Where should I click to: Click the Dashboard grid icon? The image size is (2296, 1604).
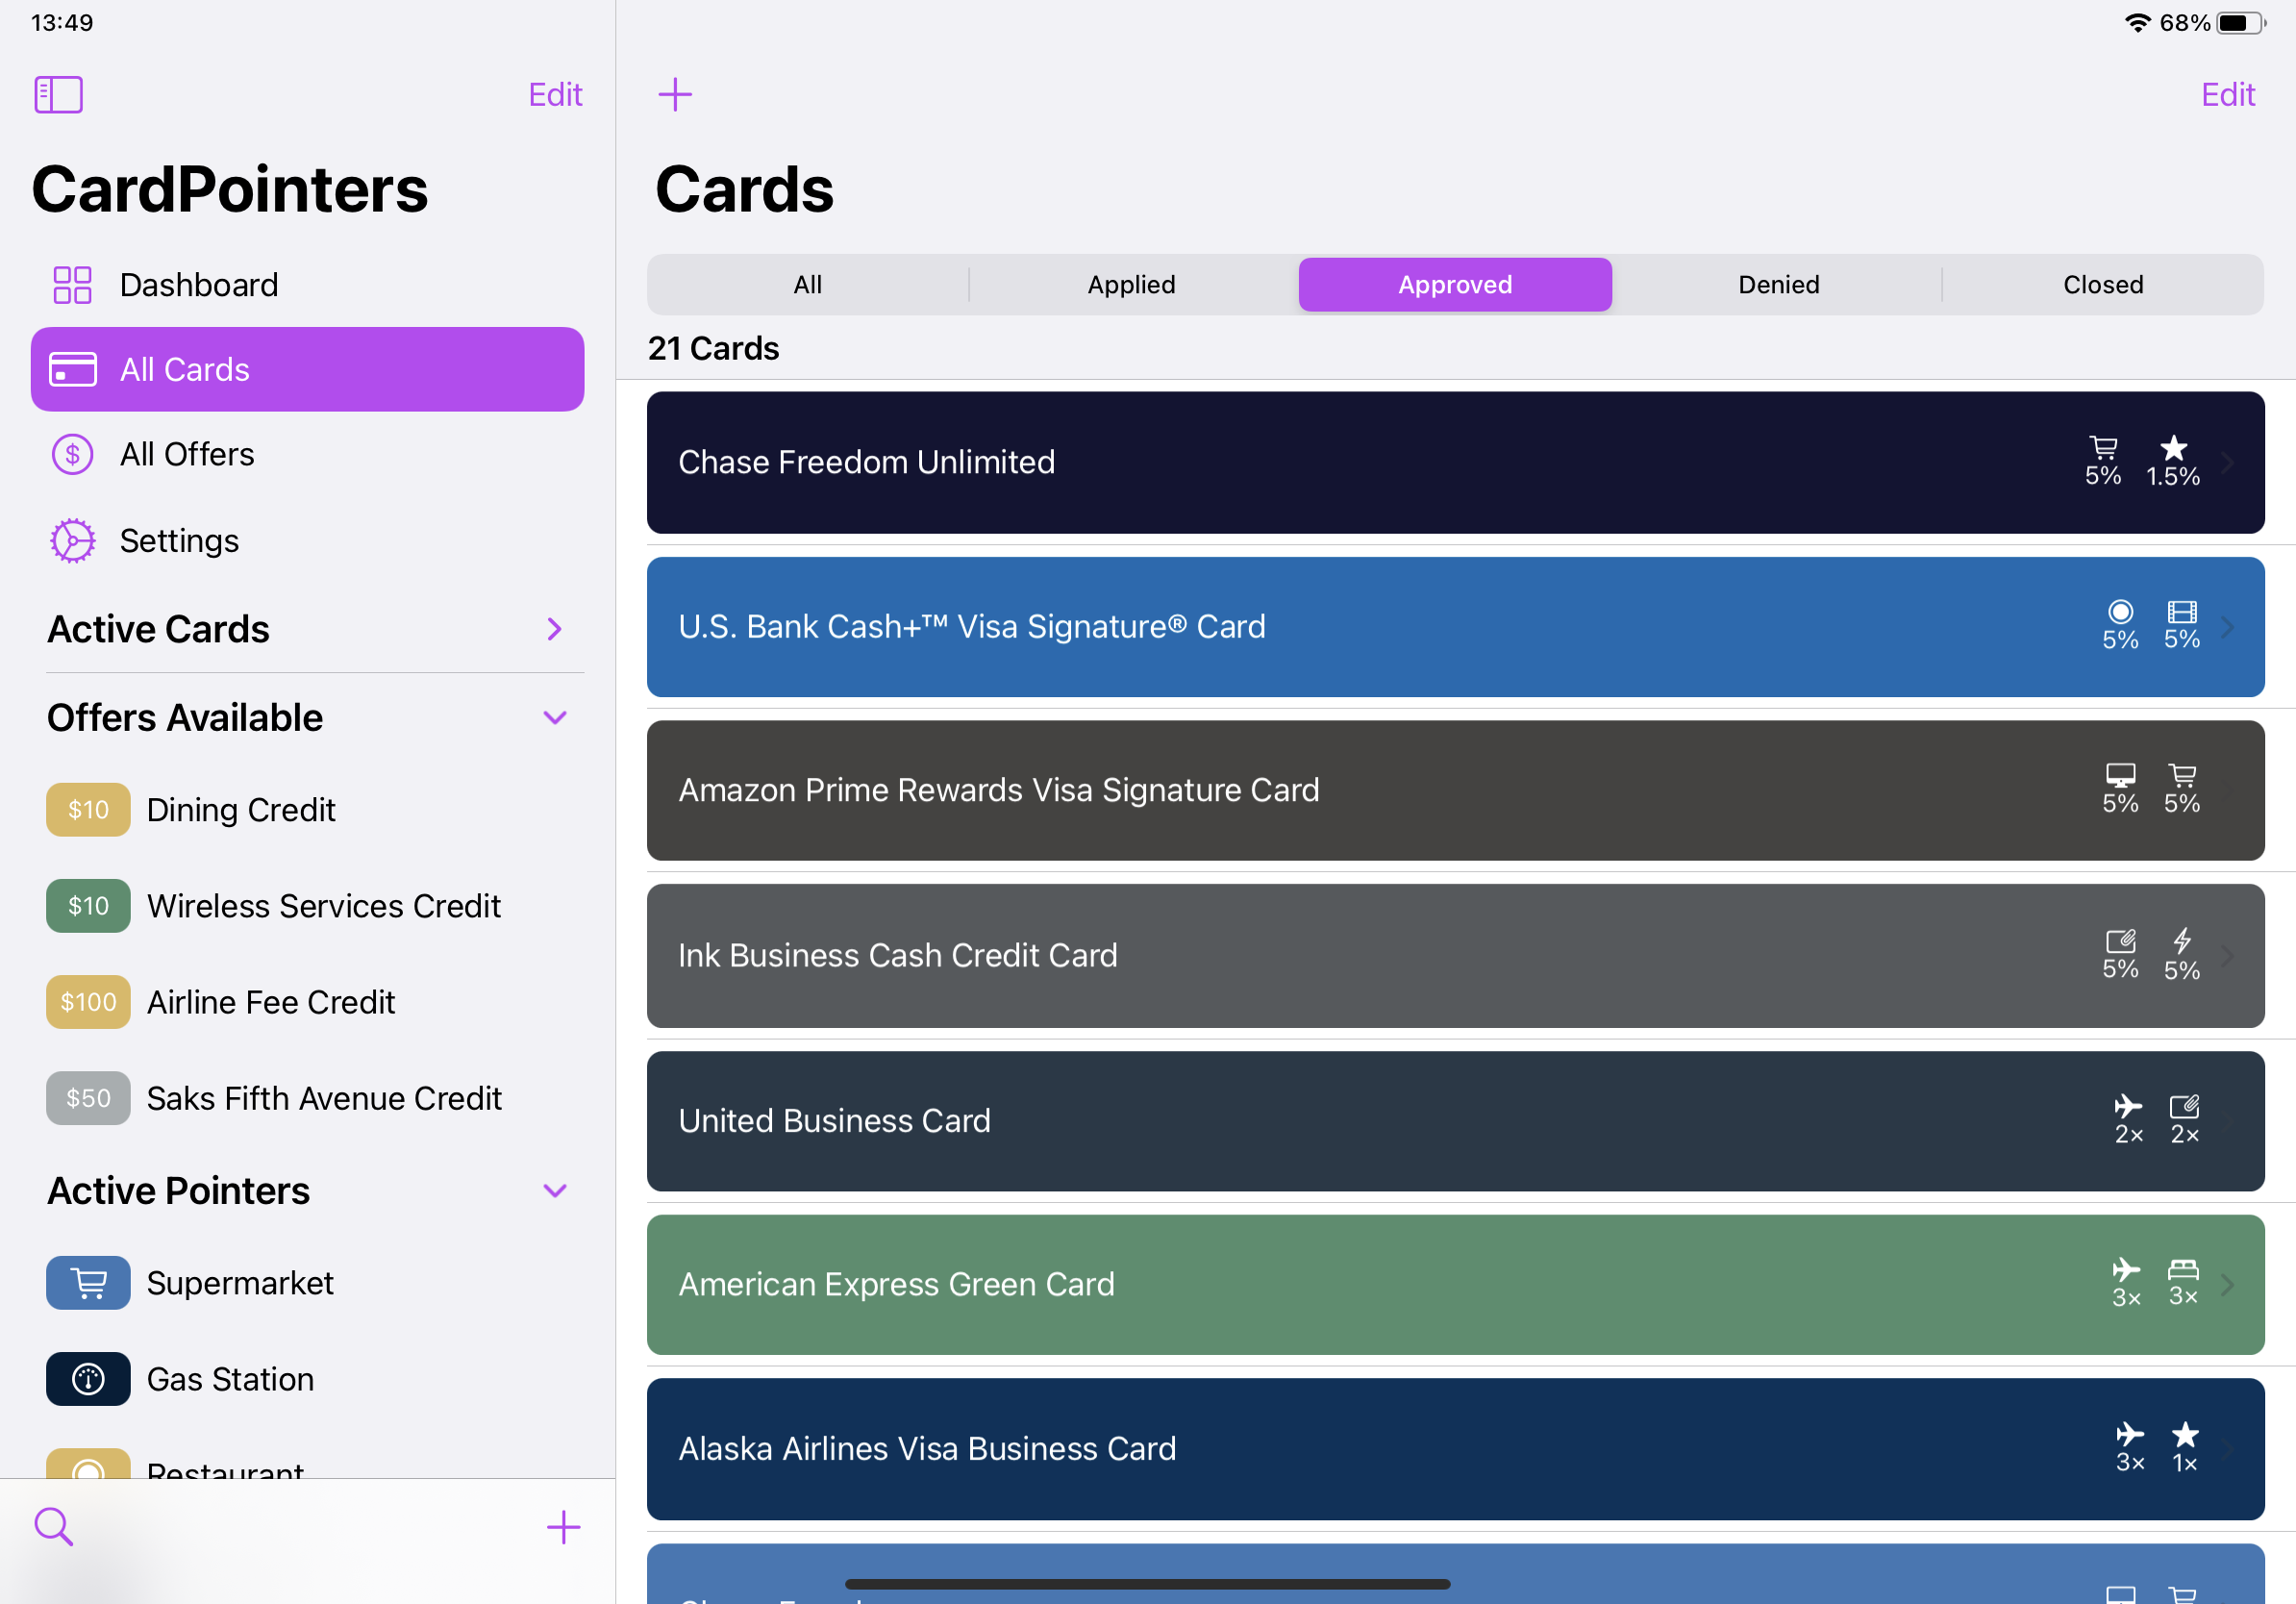[72, 285]
